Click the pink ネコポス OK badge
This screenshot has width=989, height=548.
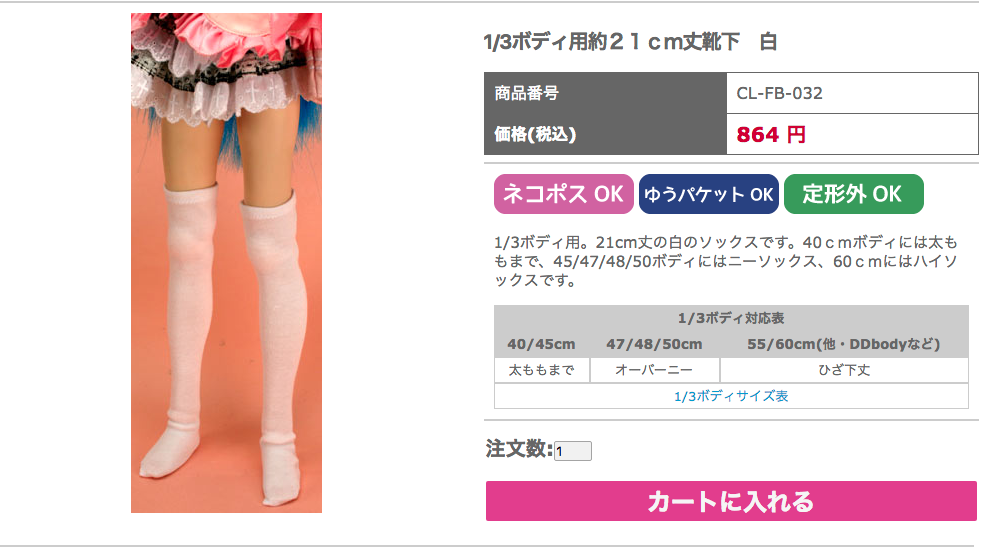(563, 194)
